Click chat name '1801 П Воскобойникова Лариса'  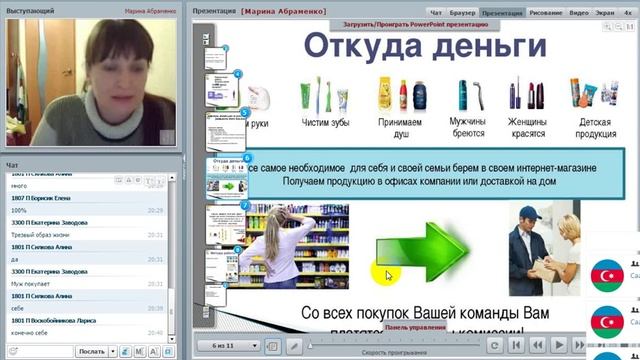tap(53, 321)
